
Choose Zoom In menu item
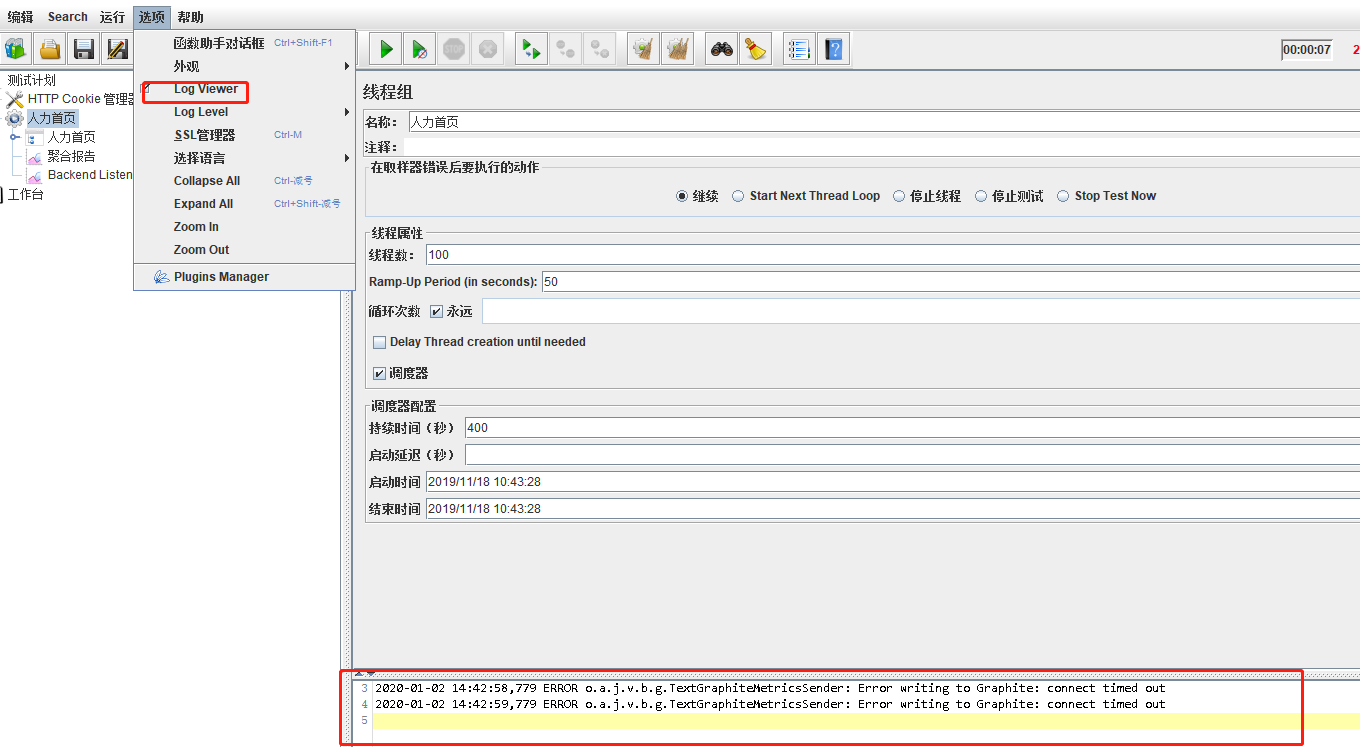(x=244, y=227)
